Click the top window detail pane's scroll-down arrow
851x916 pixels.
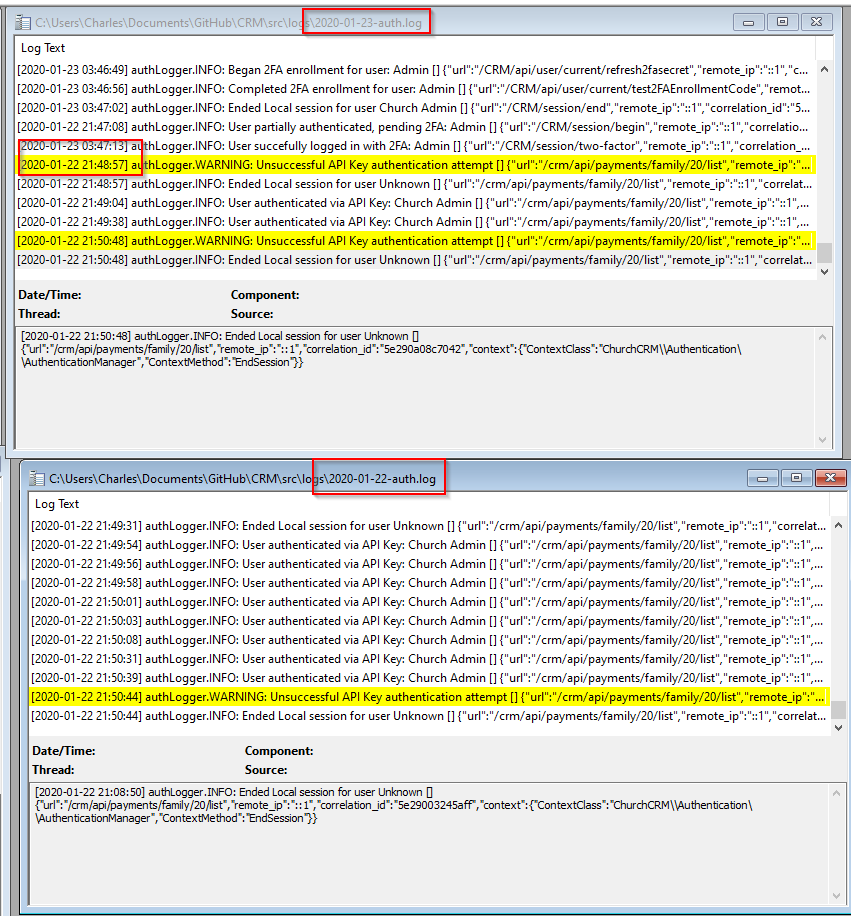tap(822, 440)
